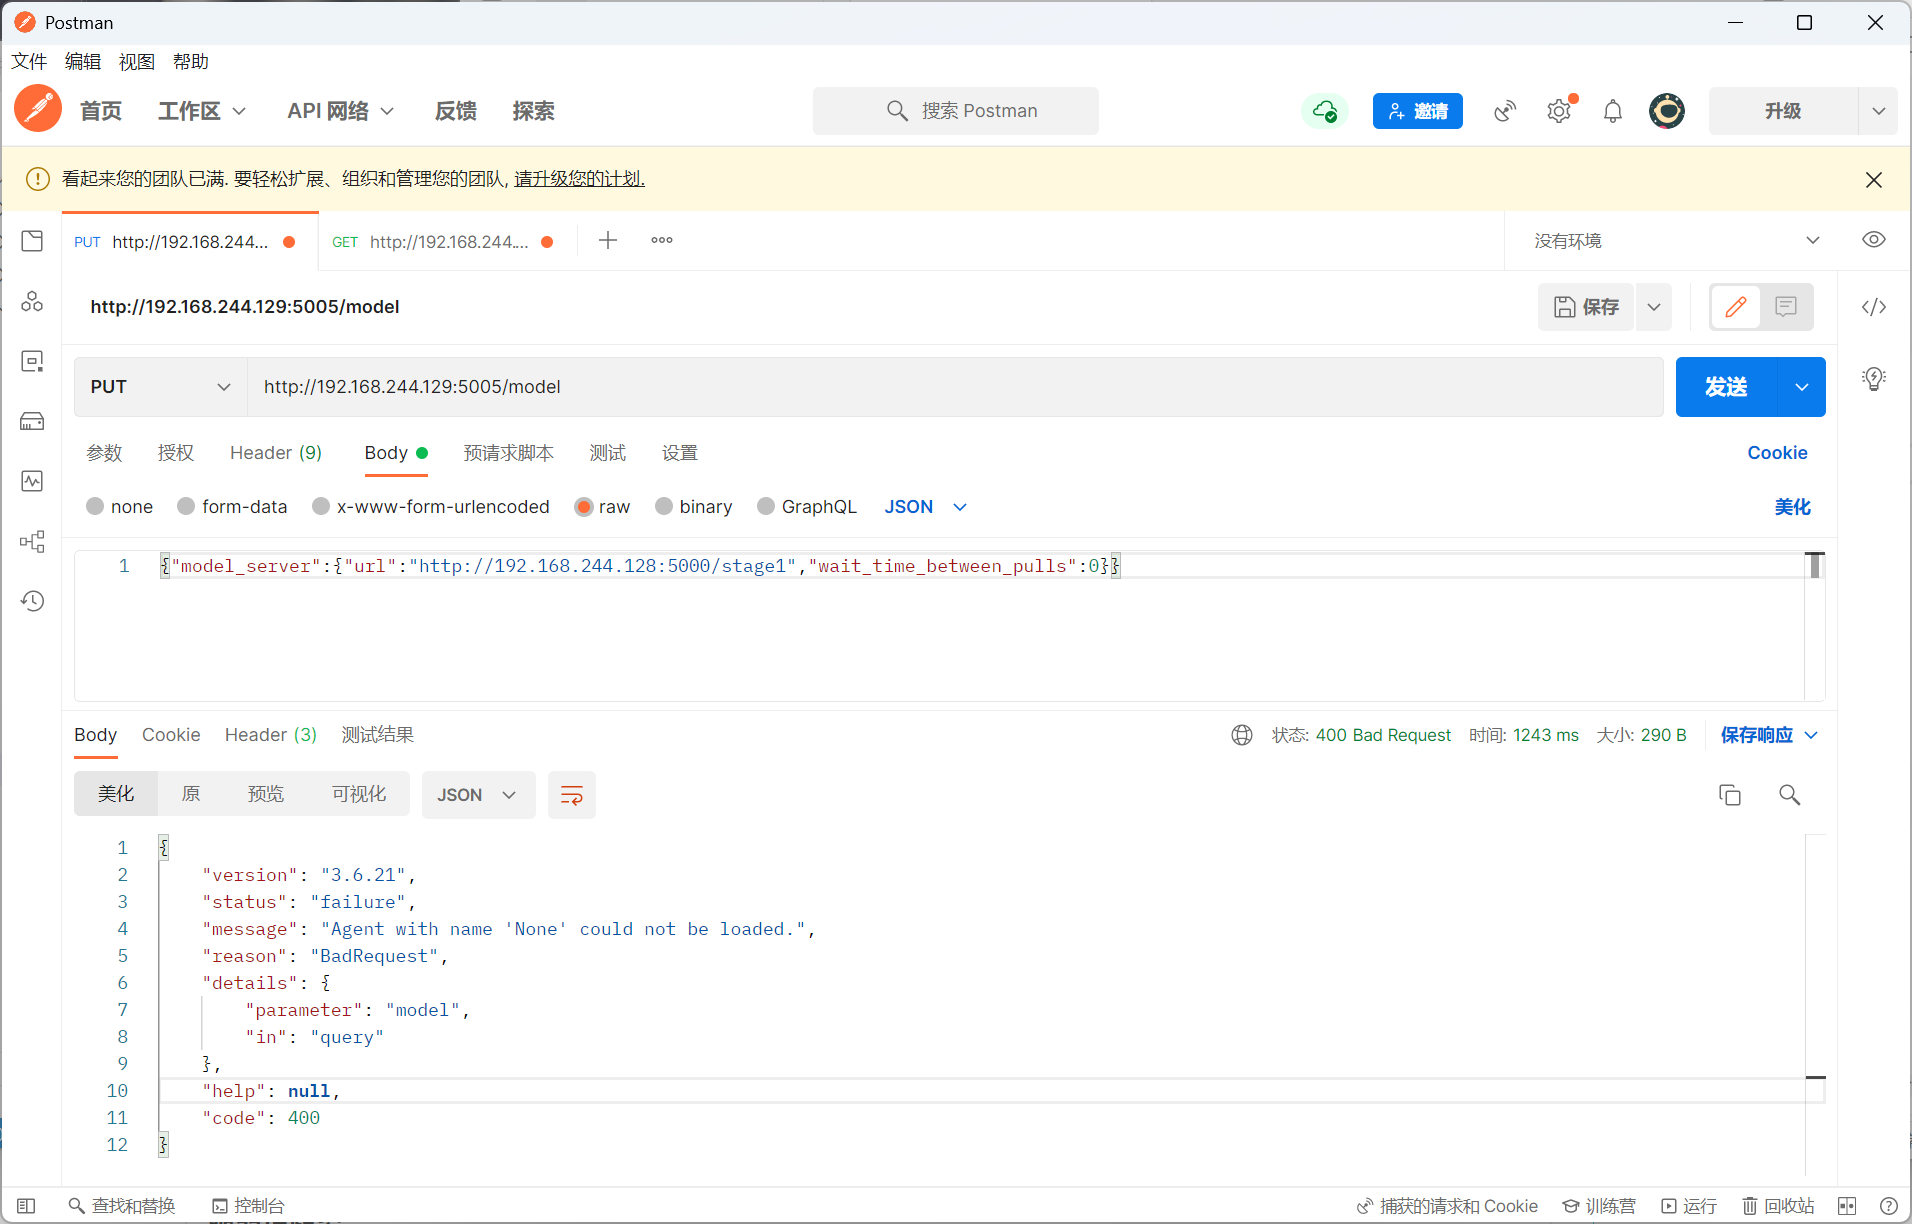Open the raw JSON format dropdown

[x=926, y=507]
